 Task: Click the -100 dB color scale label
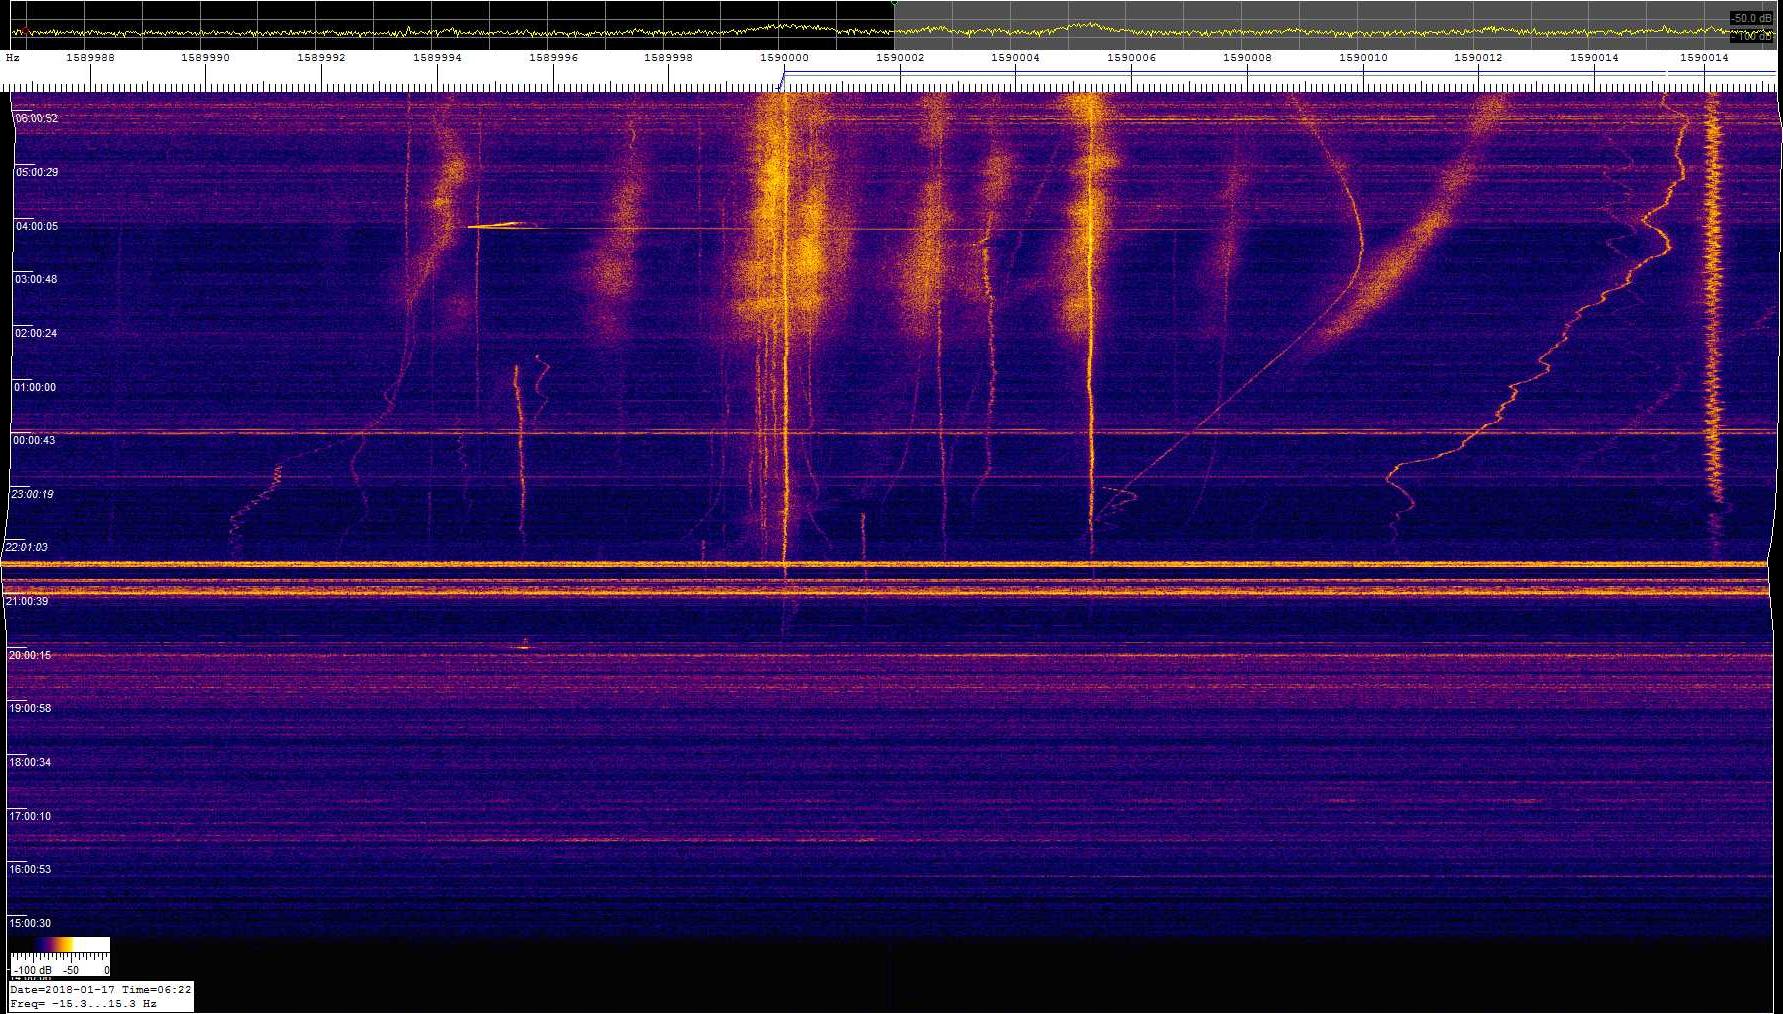point(32,970)
